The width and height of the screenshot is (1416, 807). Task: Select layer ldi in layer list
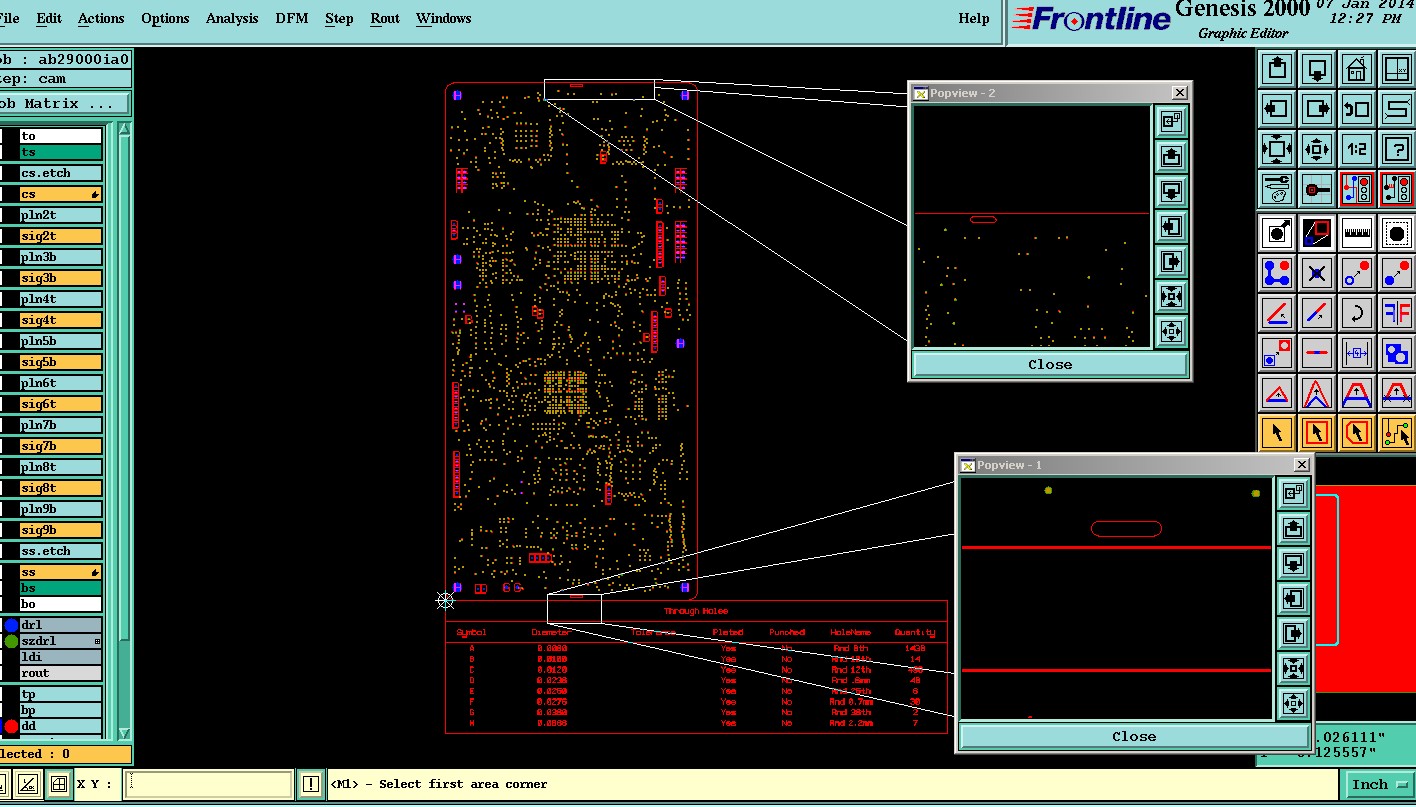(x=60, y=657)
